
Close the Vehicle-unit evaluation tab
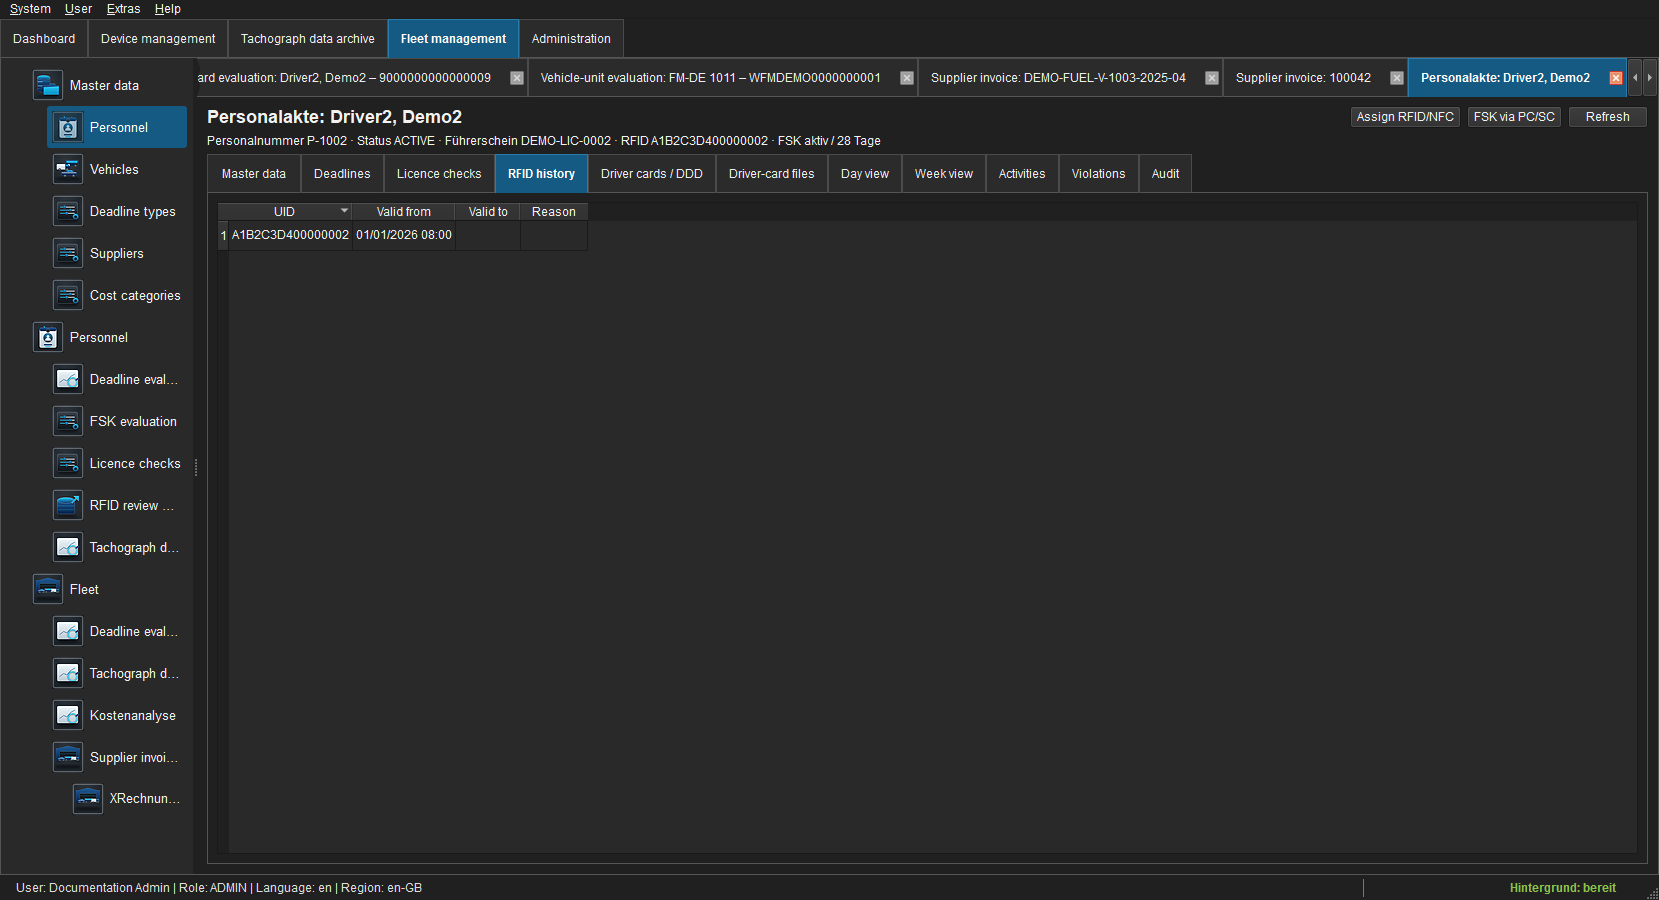907,78
